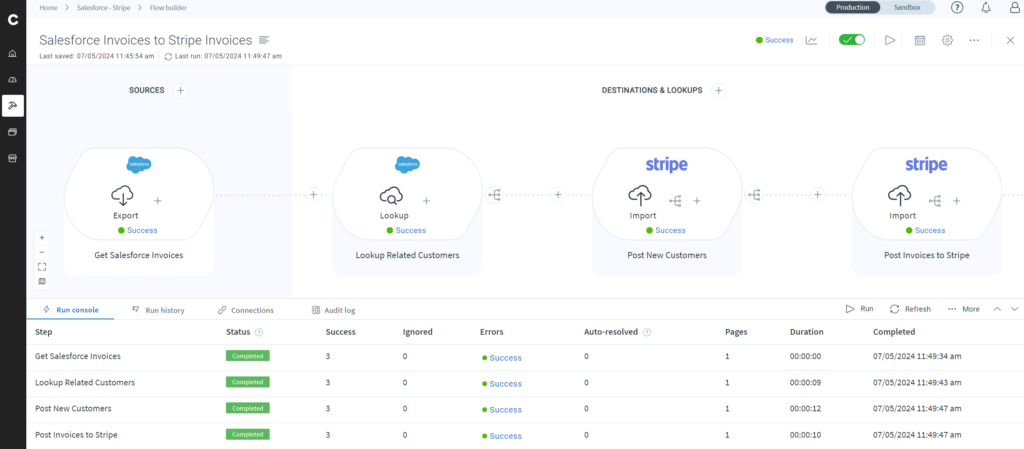Switch to Sandbox environment
Image resolution: width=1024 pixels, height=449 pixels.
coord(907,7)
